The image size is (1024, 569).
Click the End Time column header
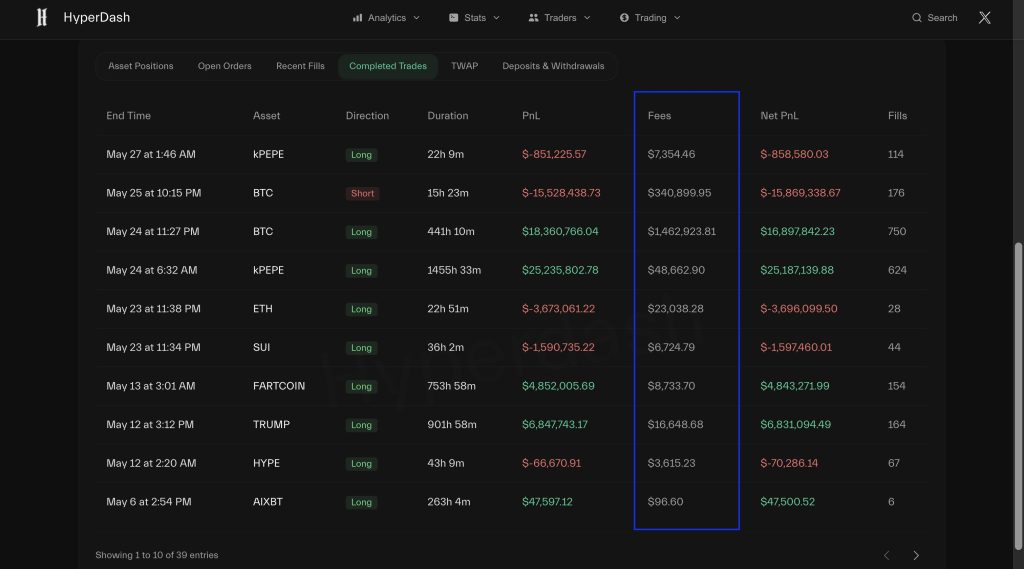[x=129, y=116]
